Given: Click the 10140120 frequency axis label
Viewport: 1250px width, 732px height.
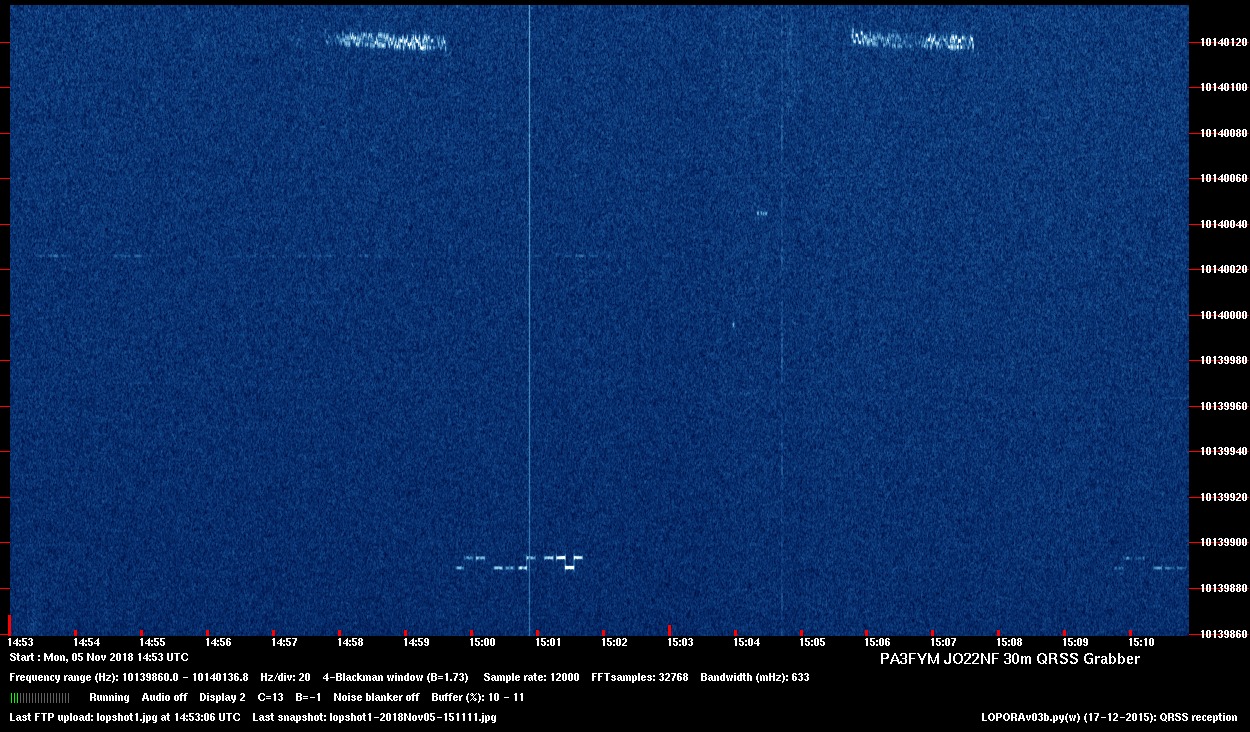Looking at the screenshot, I should click(1223, 42).
